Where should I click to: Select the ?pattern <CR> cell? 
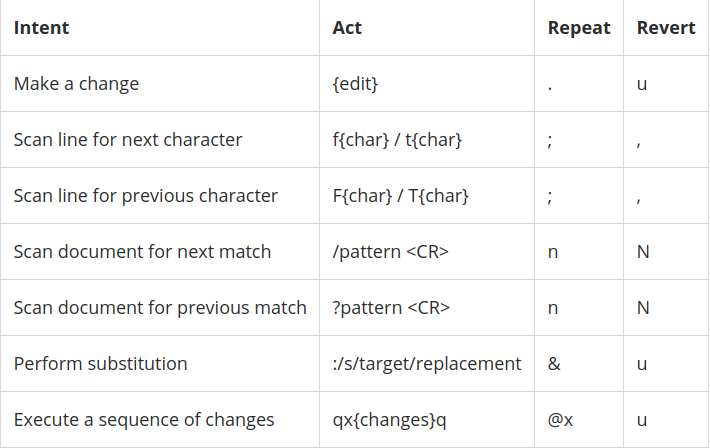(x=391, y=308)
